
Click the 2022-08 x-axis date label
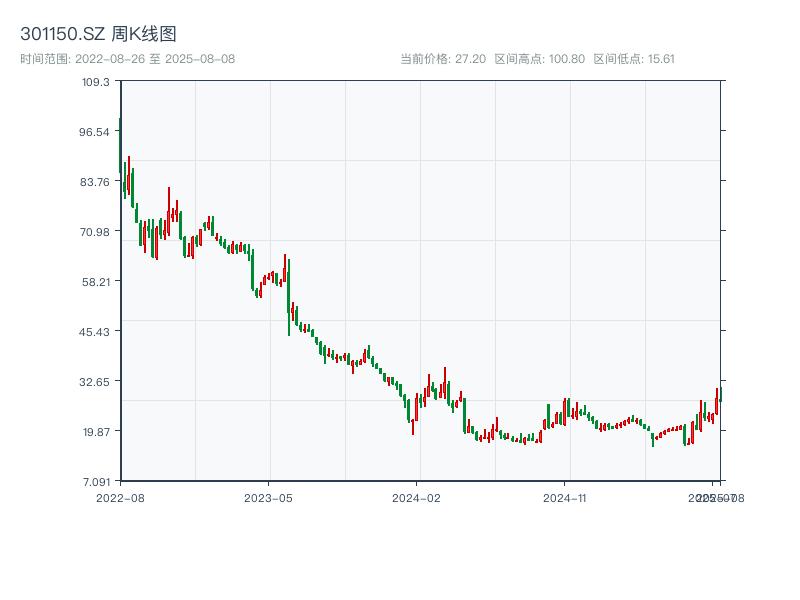pos(120,497)
